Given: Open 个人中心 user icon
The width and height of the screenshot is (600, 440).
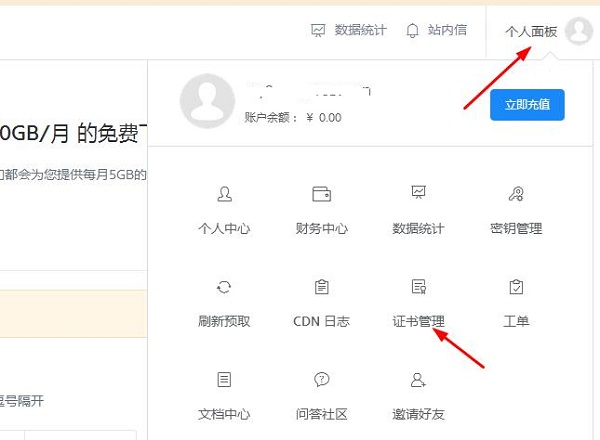Looking at the screenshot, I should [x=224, y=194].
